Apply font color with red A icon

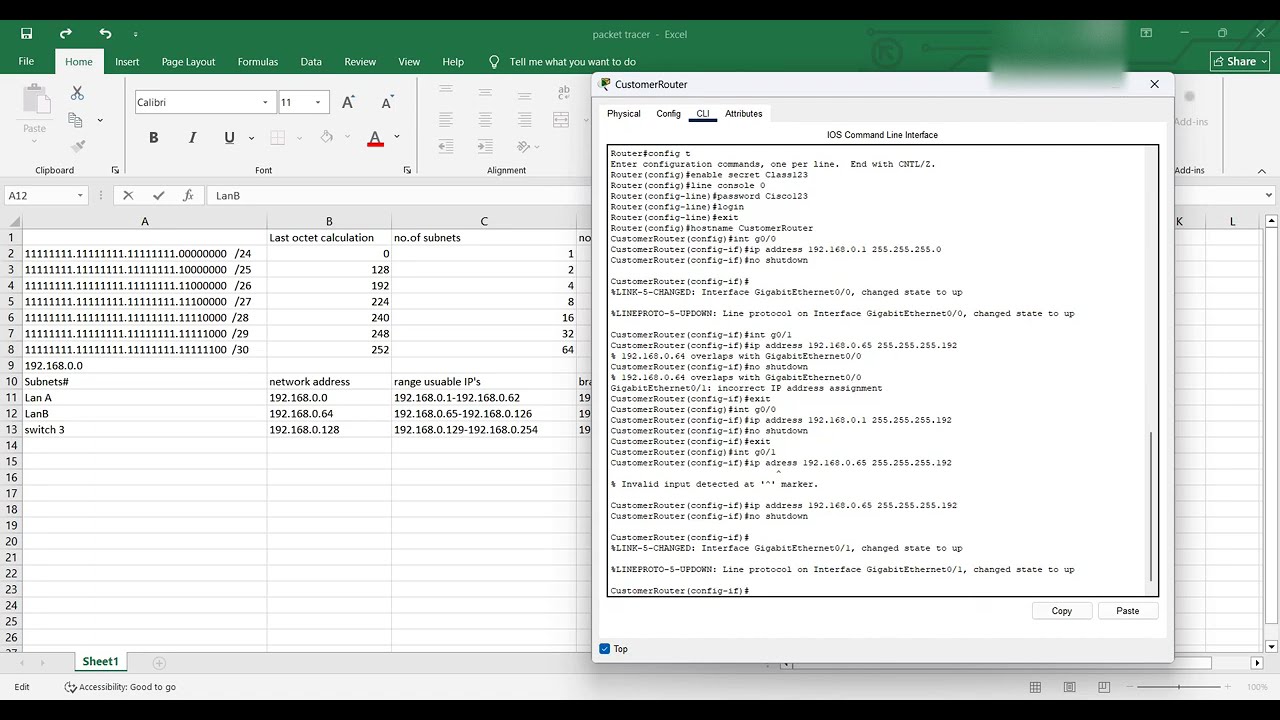coord(375,138)
